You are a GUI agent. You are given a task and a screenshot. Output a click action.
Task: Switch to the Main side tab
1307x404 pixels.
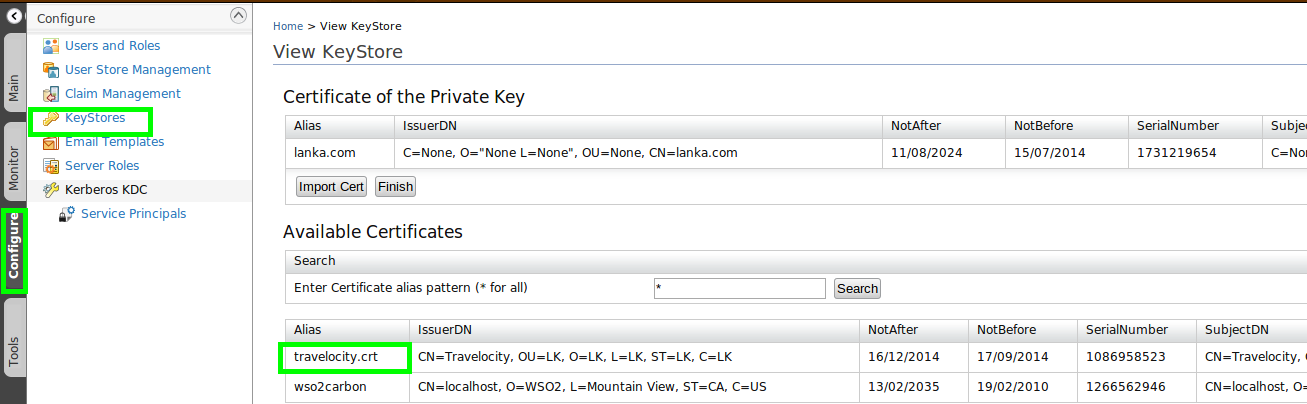(x=14, y=89)
